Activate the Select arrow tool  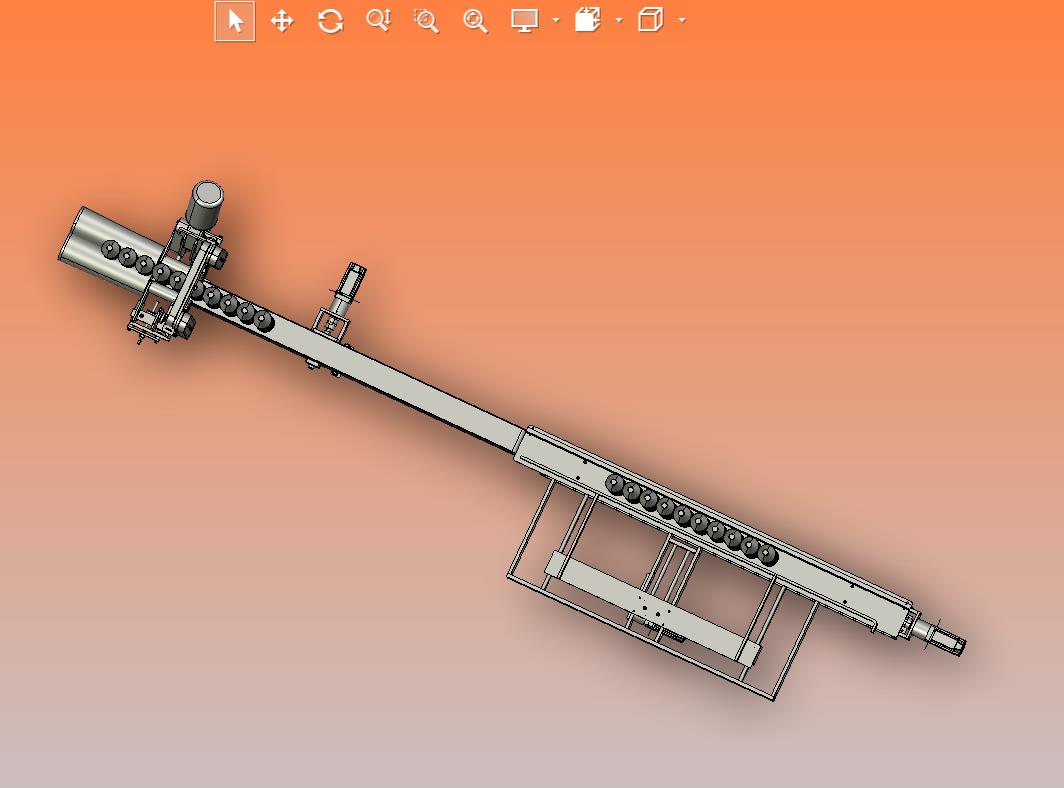pyautogui.click(x=235, y=21)
